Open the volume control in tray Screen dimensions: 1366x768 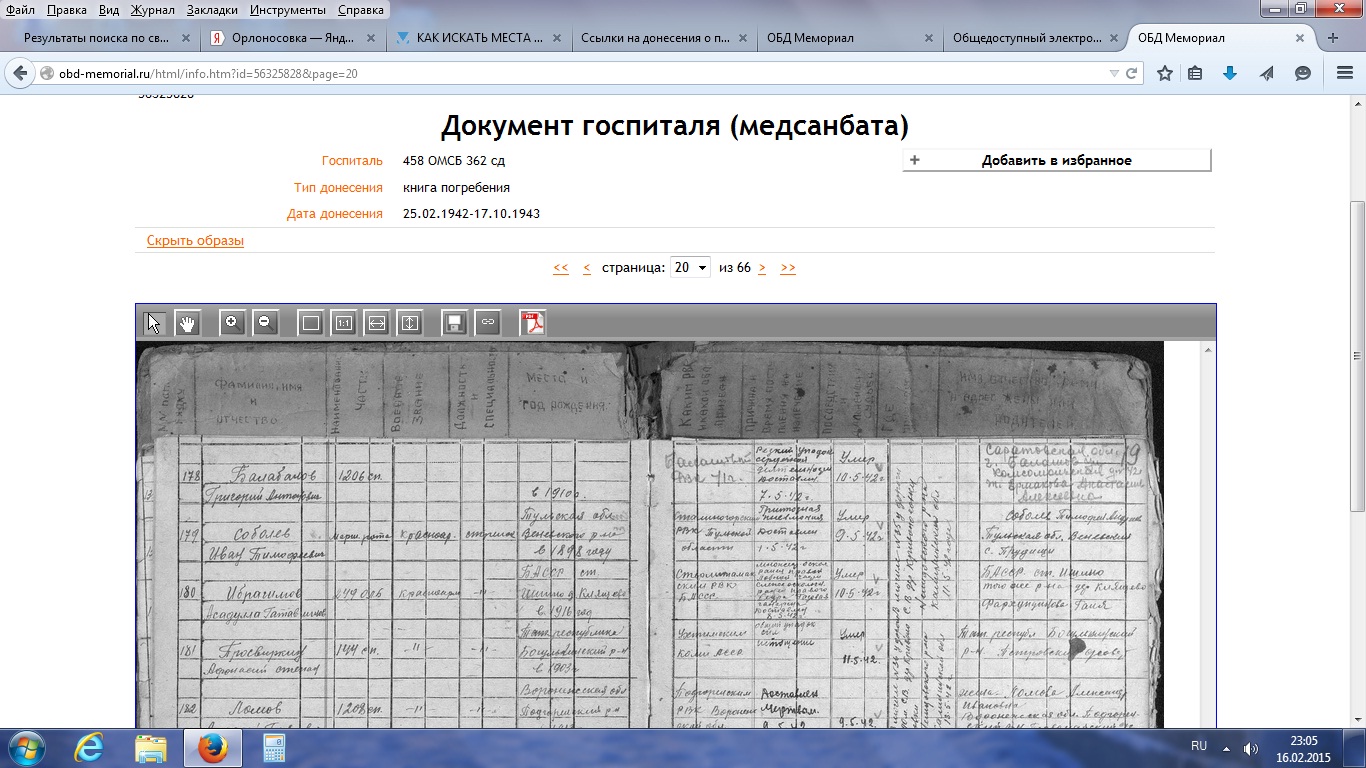(1250, 748)
